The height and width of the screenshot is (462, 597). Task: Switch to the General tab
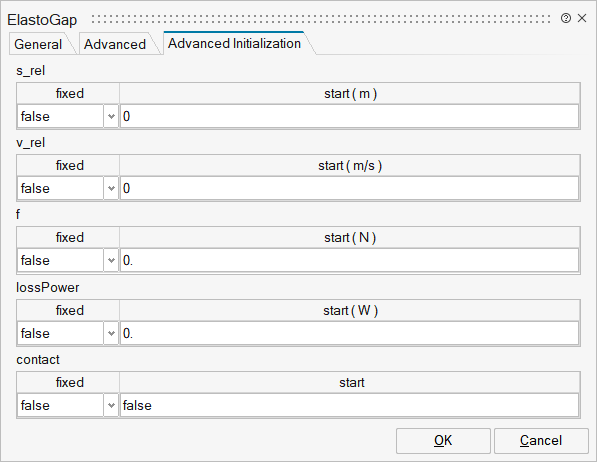click(x=38, y=44)
